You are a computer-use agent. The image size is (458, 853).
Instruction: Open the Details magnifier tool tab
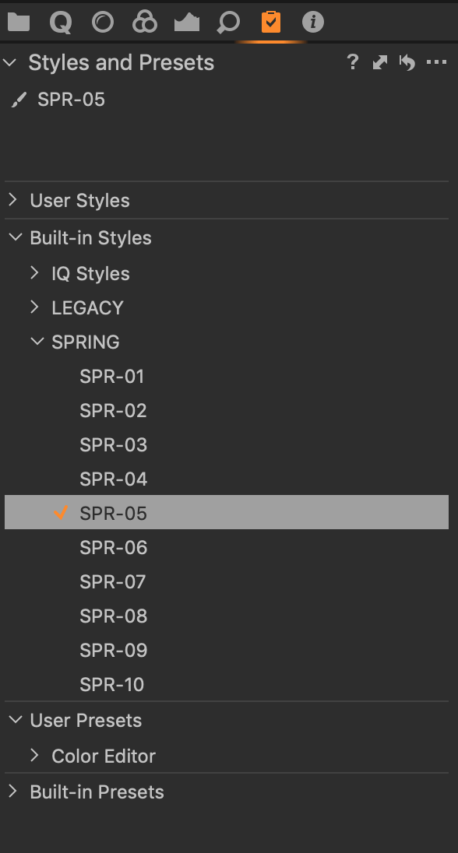228,23
